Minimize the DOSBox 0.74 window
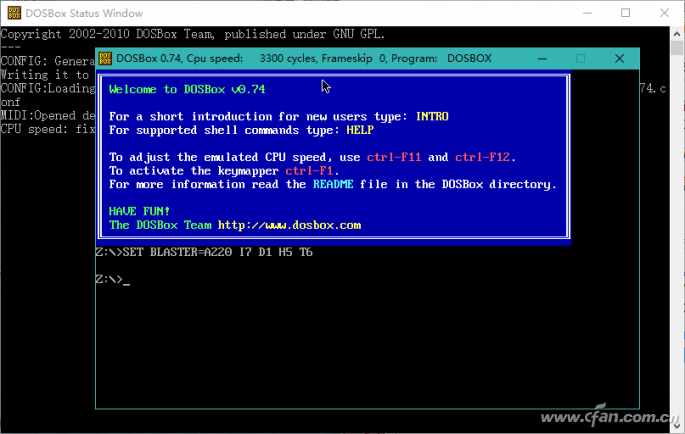 pos(542,59)
